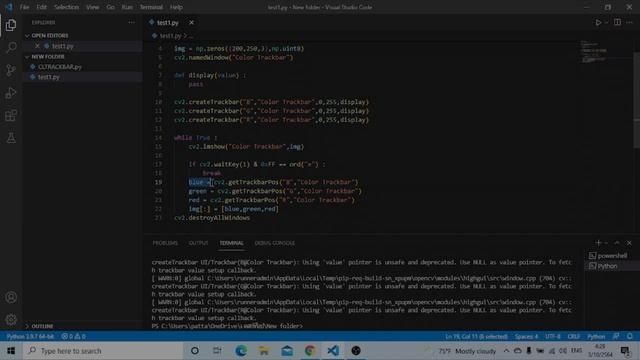Maximize the terminal panel size
Screen dimensions: 640x360
pos(617,243)
